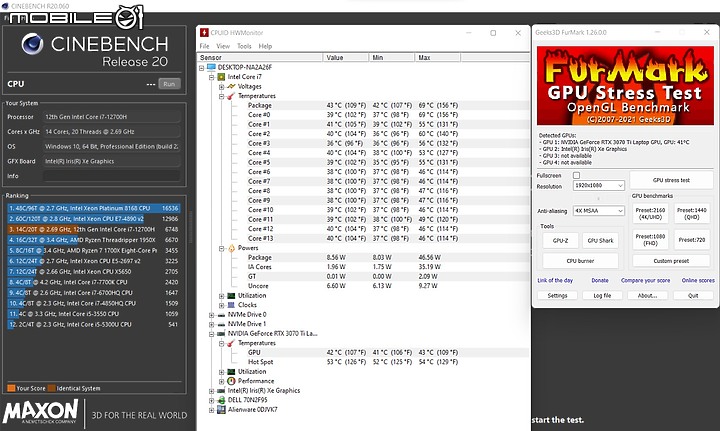Click the NVIDIA GeForce RTX 3070 Ti card icon

click(x=221, y=334)
